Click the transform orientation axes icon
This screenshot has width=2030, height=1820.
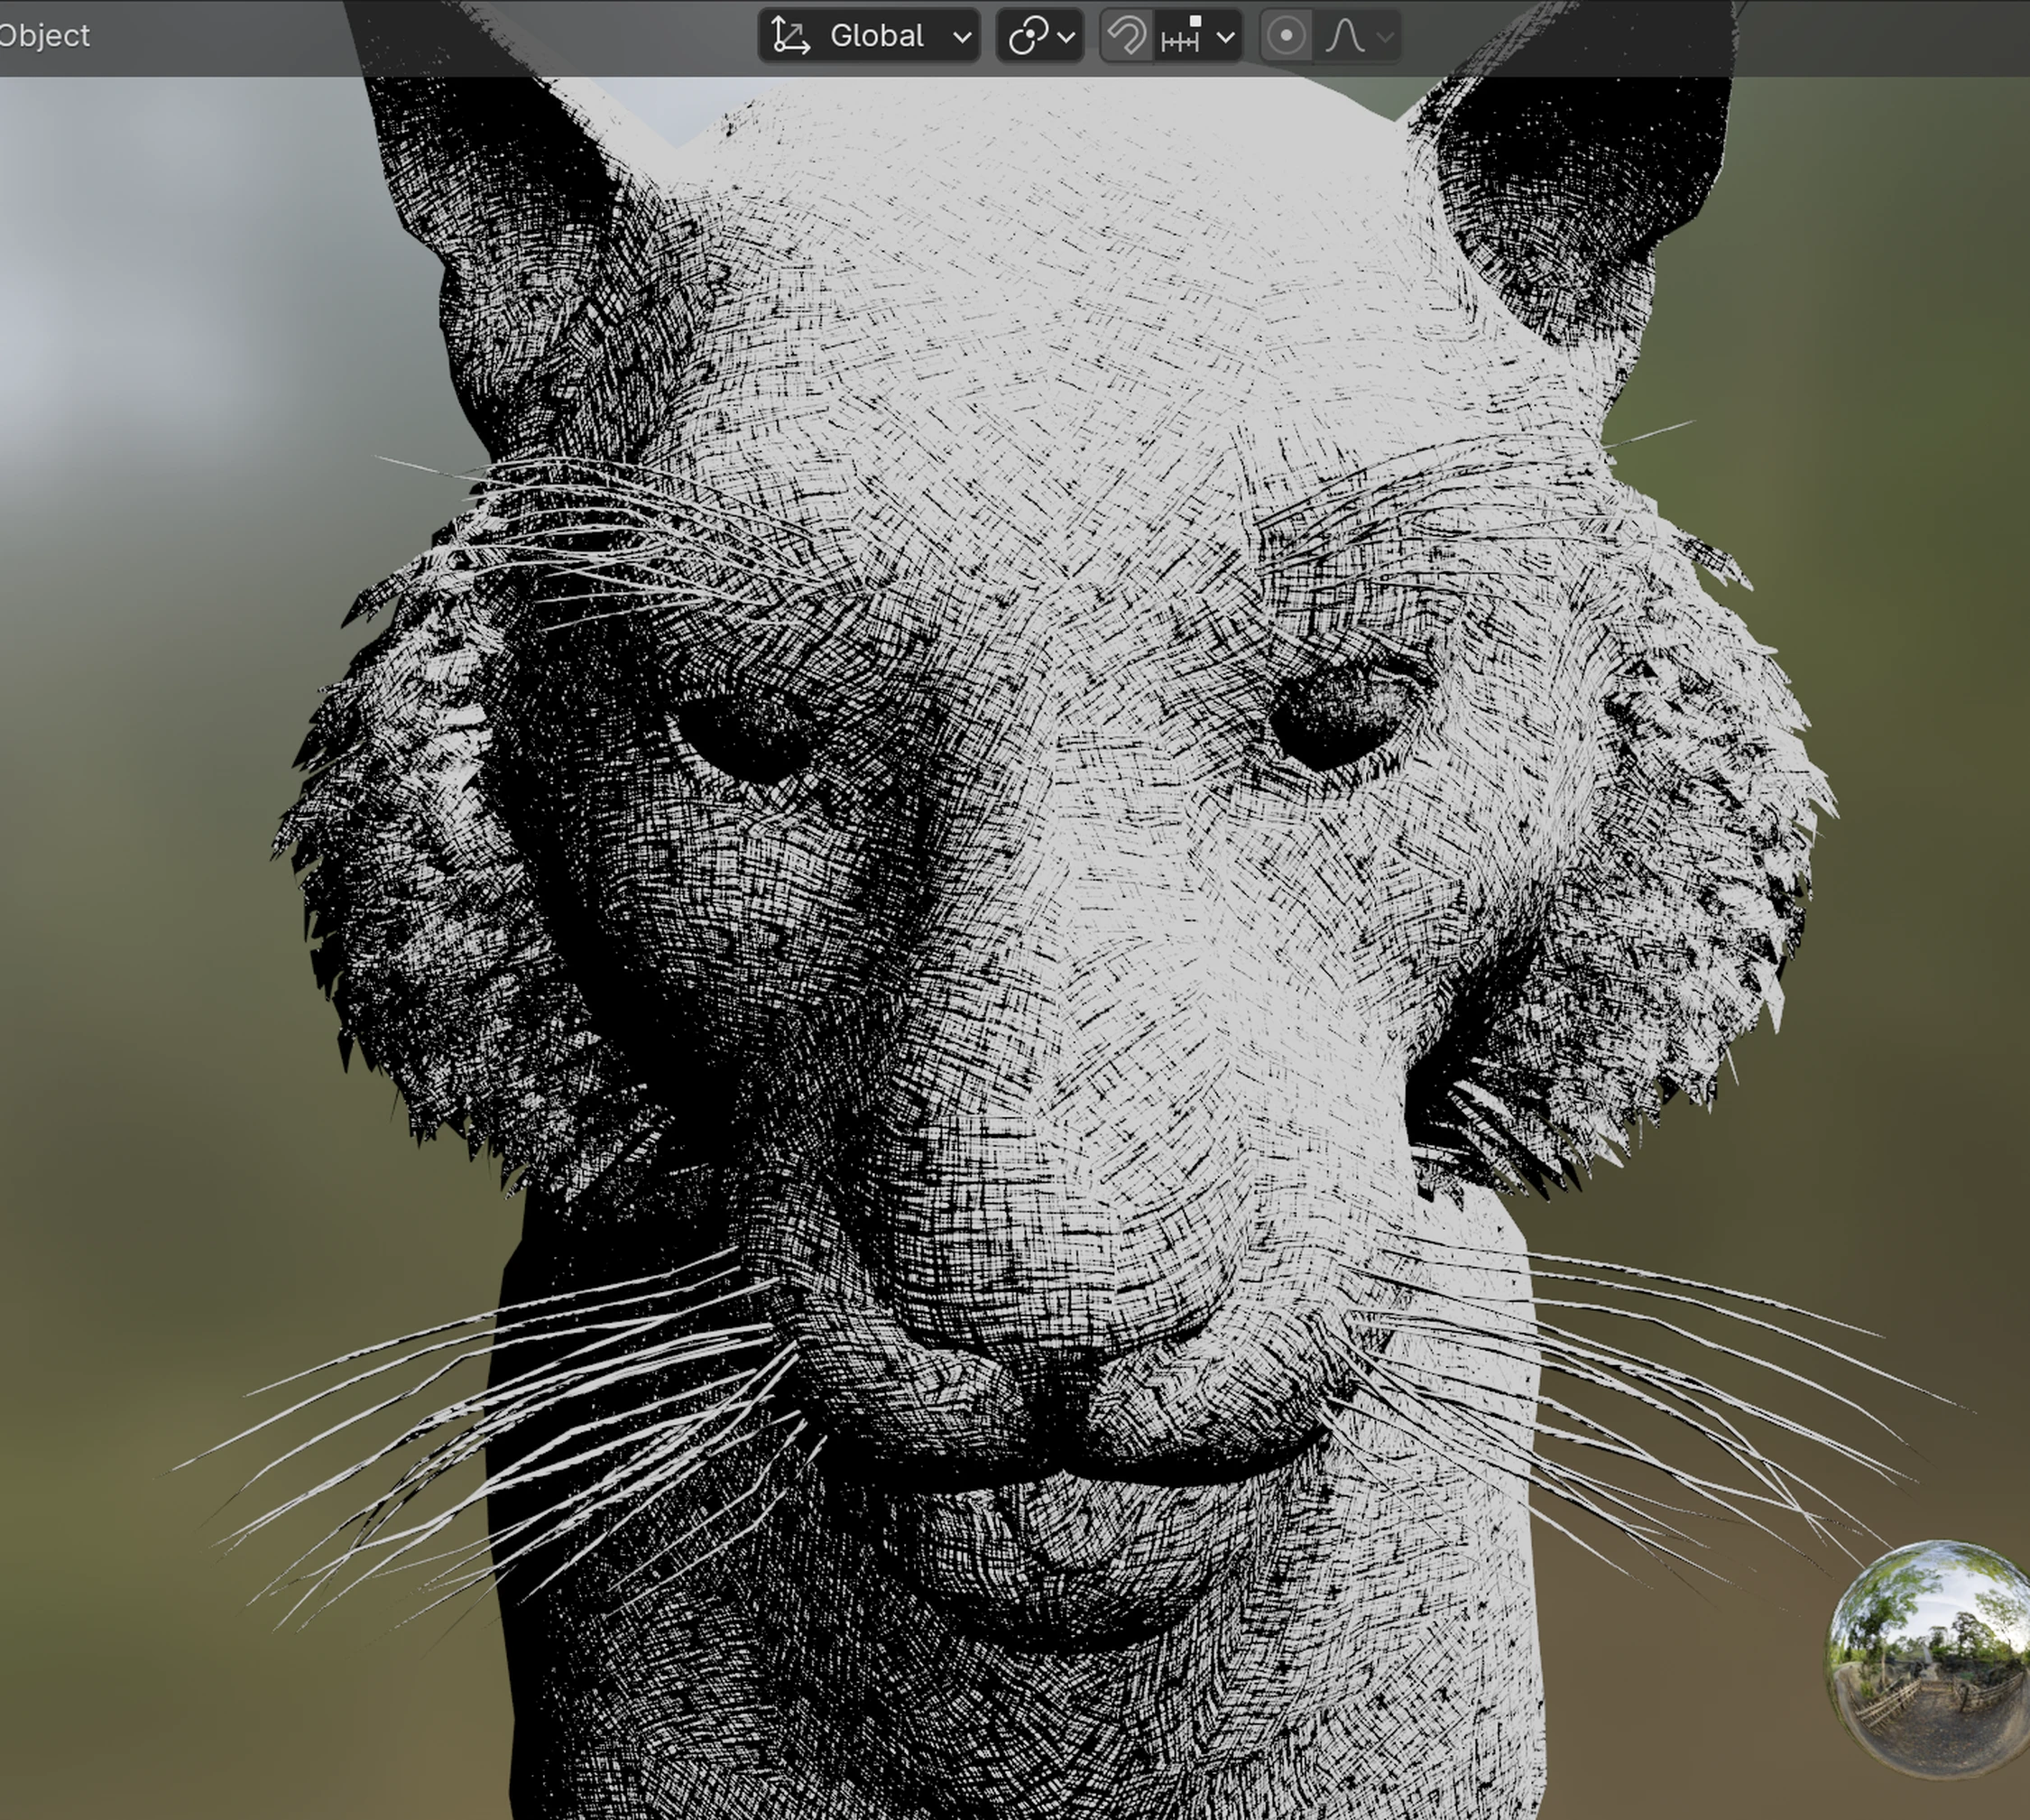(791, 37)
